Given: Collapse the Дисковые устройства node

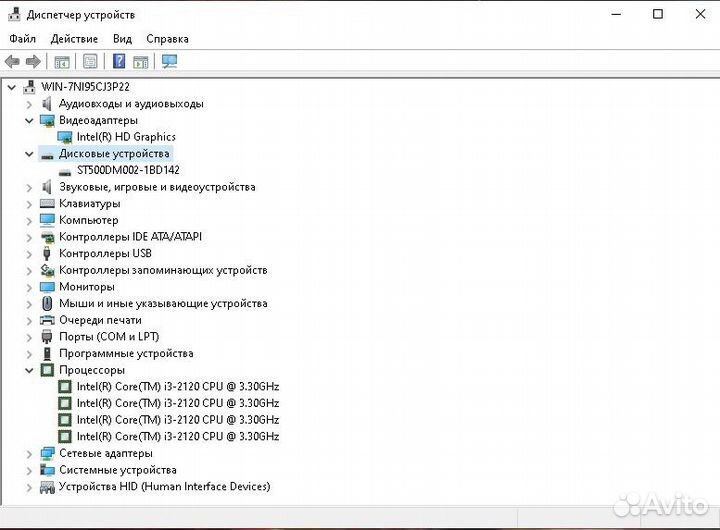Looking at the screenshot, I should point(29,154).
